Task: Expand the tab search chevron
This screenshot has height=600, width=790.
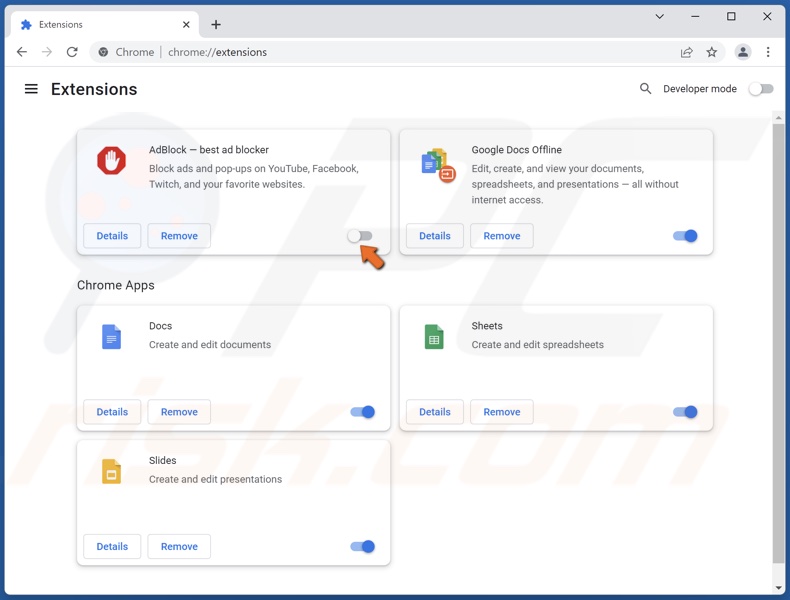Action: (x=660, y=16)
